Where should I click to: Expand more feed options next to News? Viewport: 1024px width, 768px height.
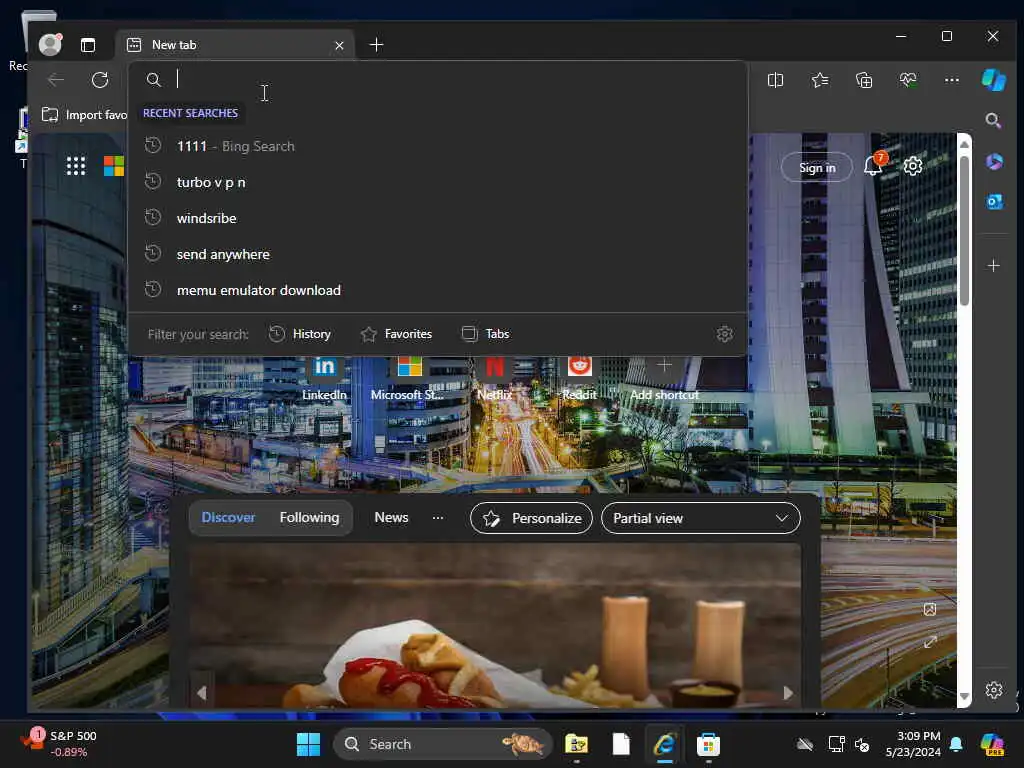(437, 518)
